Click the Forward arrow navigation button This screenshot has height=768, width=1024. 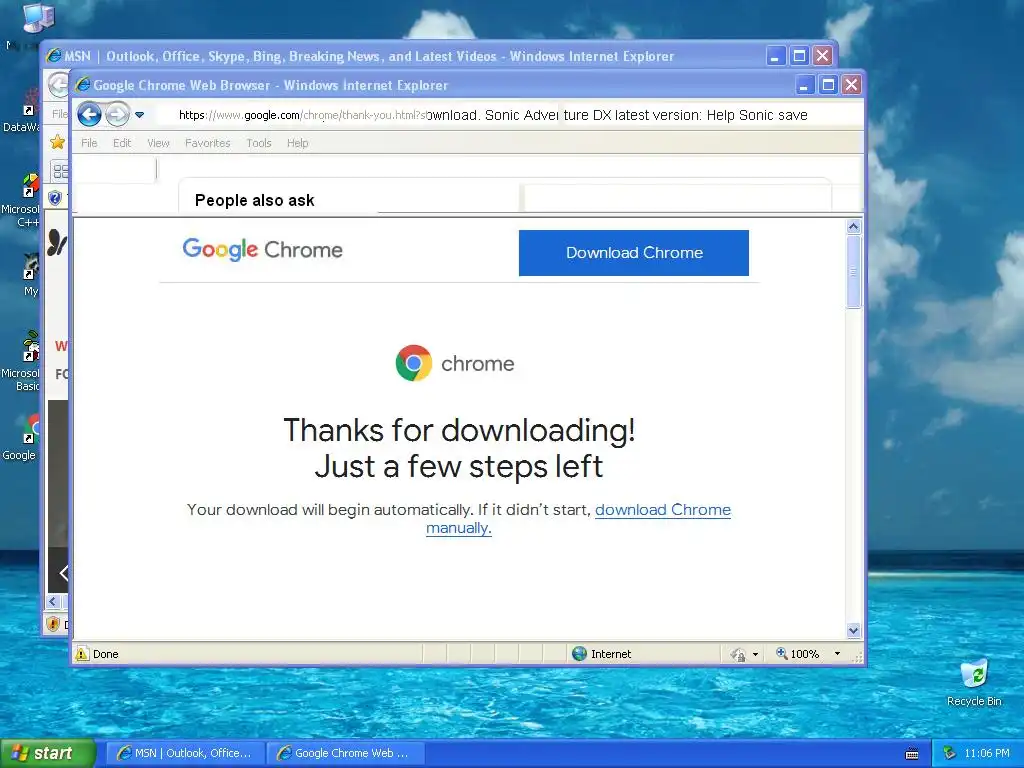[118, 115]
